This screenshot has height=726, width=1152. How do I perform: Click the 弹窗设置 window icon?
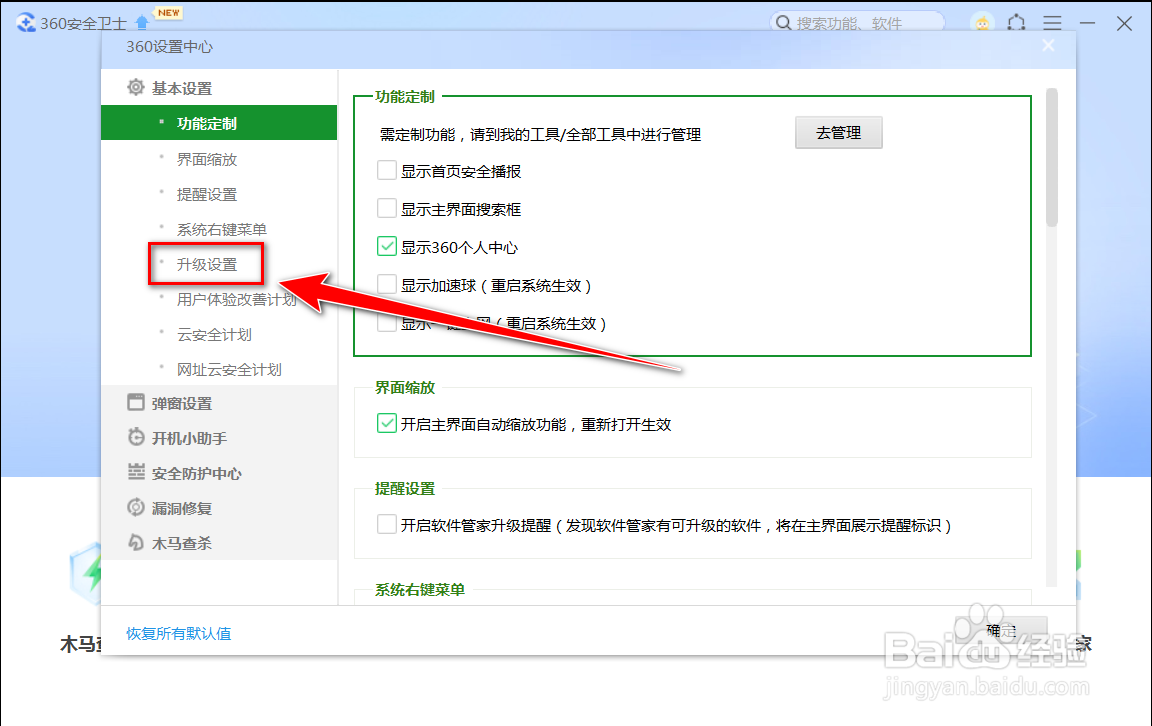pyautogui.click(x=136, y=402)
